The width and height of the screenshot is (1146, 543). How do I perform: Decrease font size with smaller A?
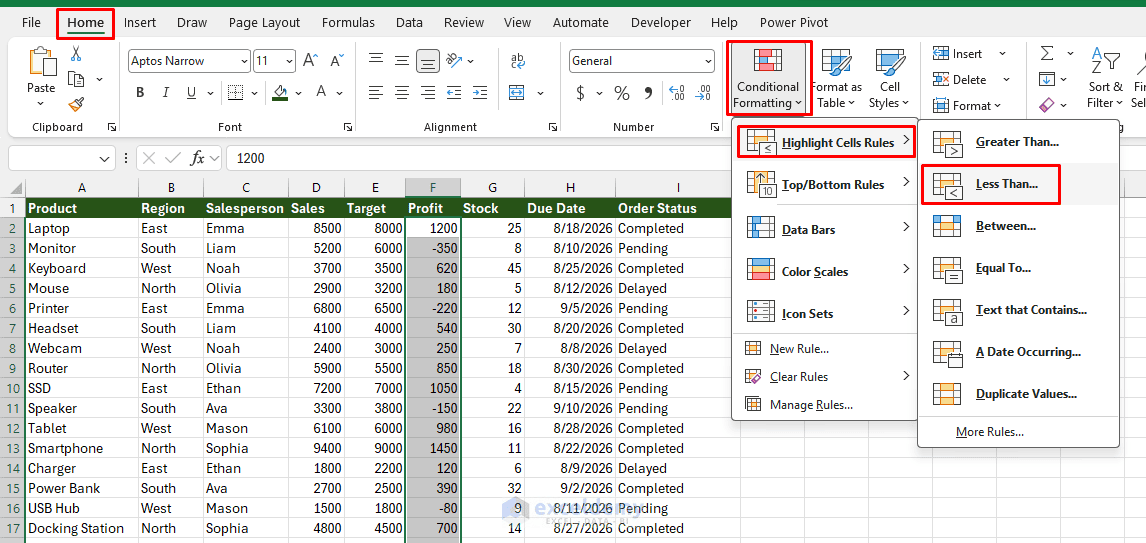tap(336, 61)
